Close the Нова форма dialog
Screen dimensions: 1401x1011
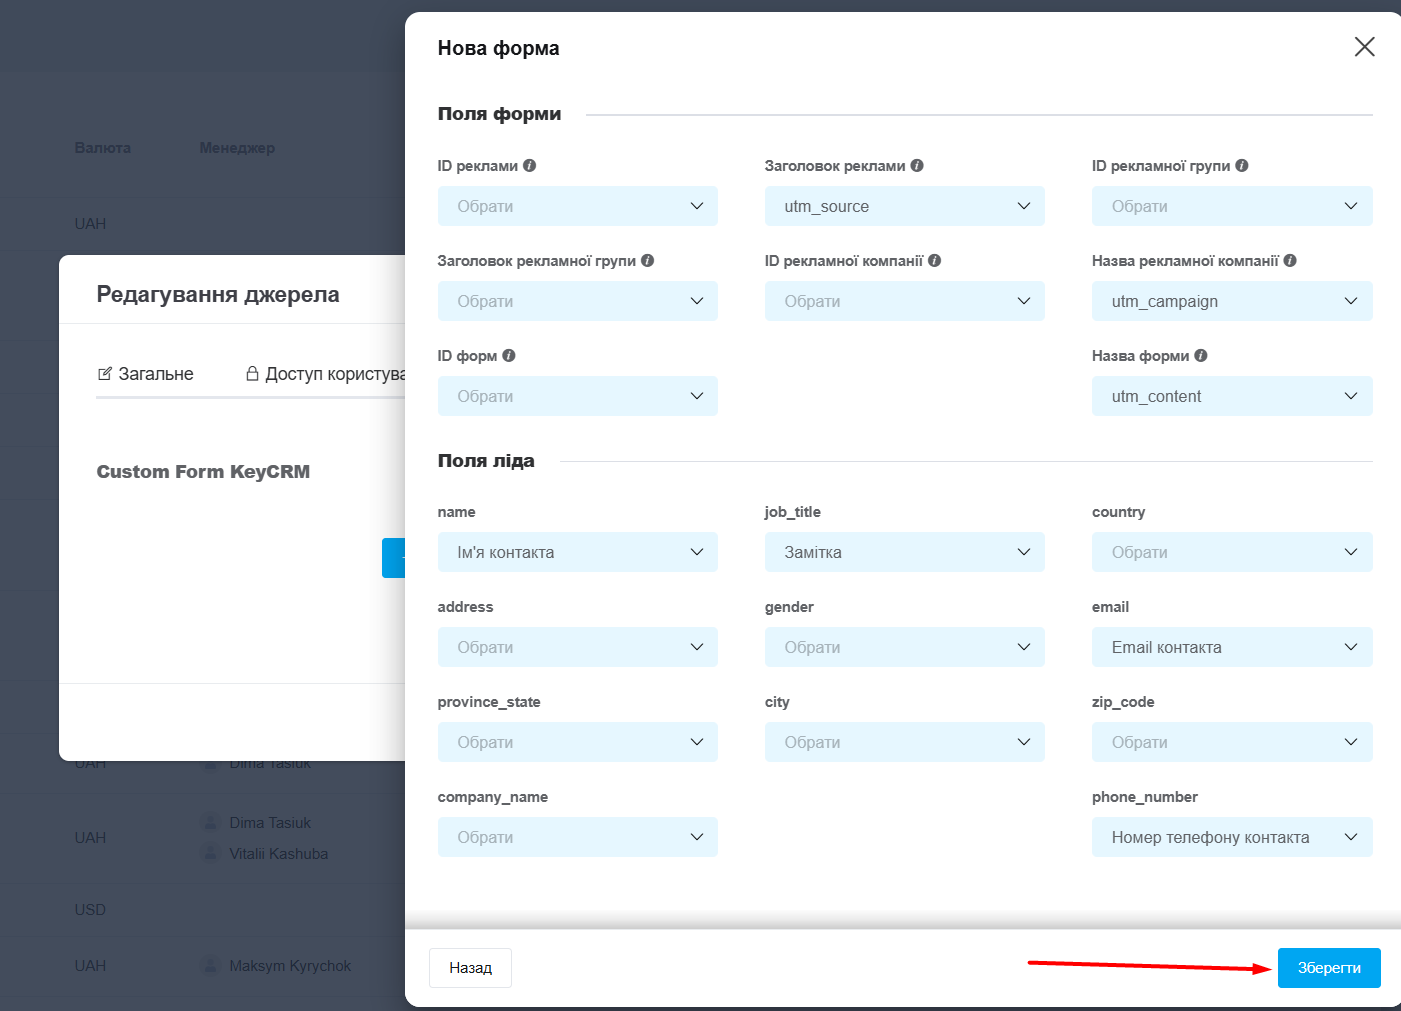pyautogui.click(x=1364, y=47)
